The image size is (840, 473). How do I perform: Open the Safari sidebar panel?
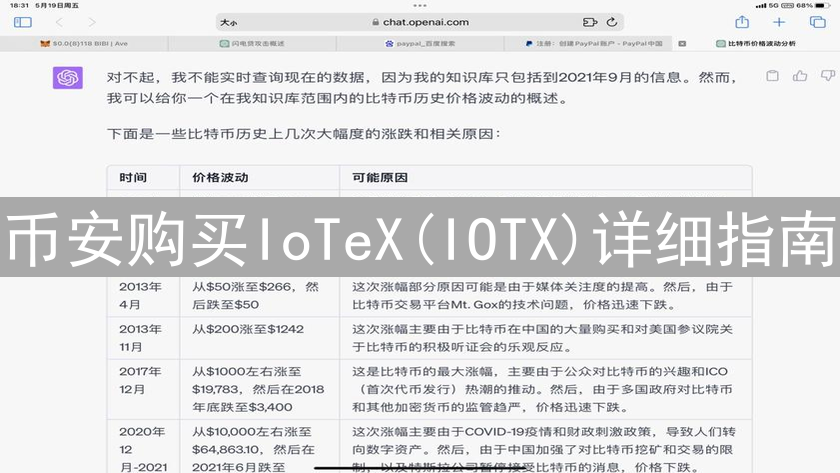22,22
